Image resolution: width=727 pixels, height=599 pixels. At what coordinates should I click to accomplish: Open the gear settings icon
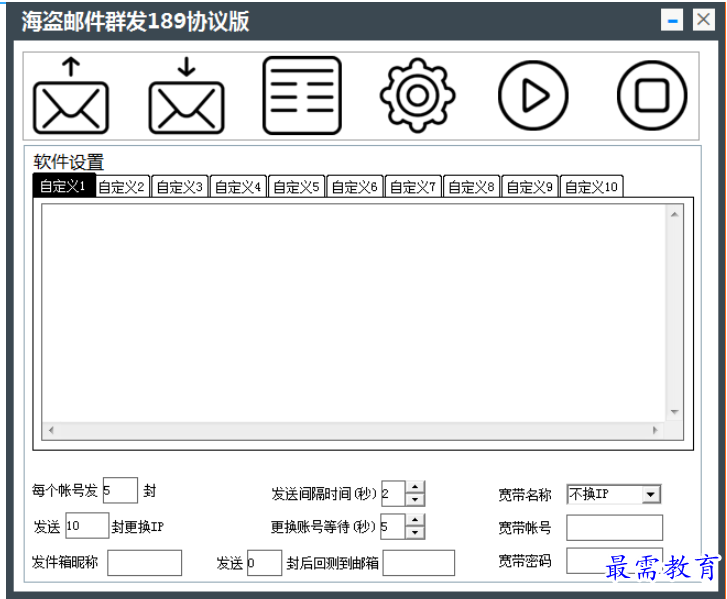[417, 96]
